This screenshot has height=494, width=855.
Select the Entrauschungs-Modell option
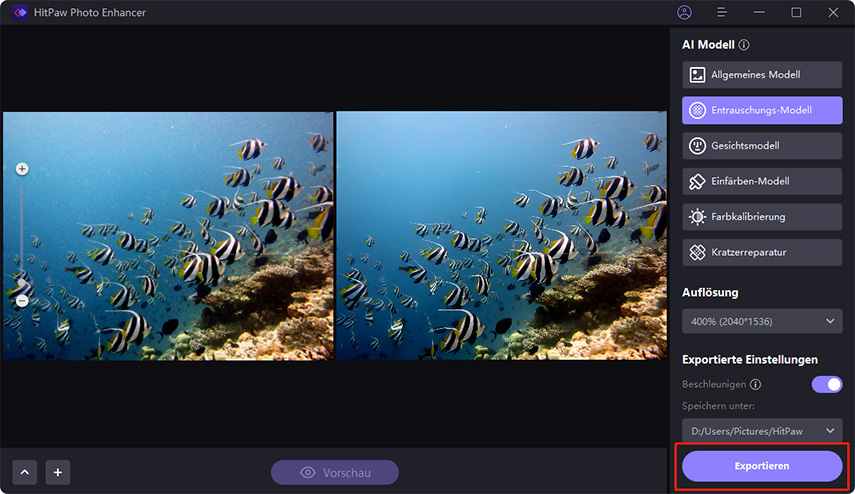pos(762,110)
